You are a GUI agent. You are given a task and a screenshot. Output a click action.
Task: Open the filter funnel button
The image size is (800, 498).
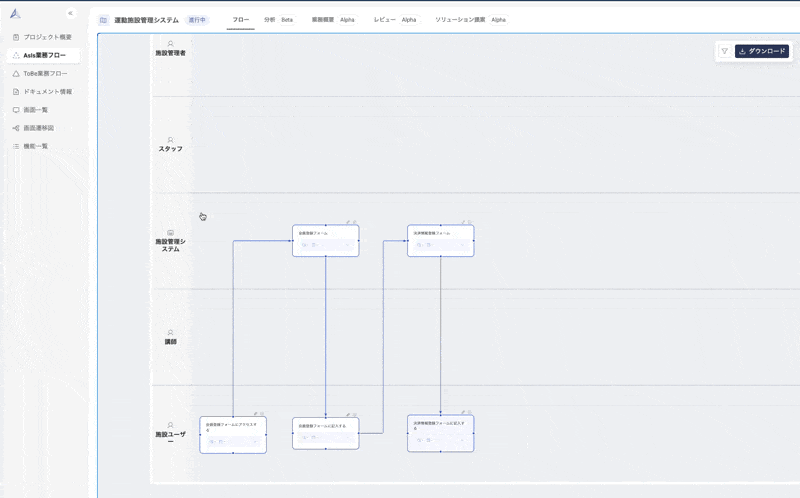(x=724, y=51)
